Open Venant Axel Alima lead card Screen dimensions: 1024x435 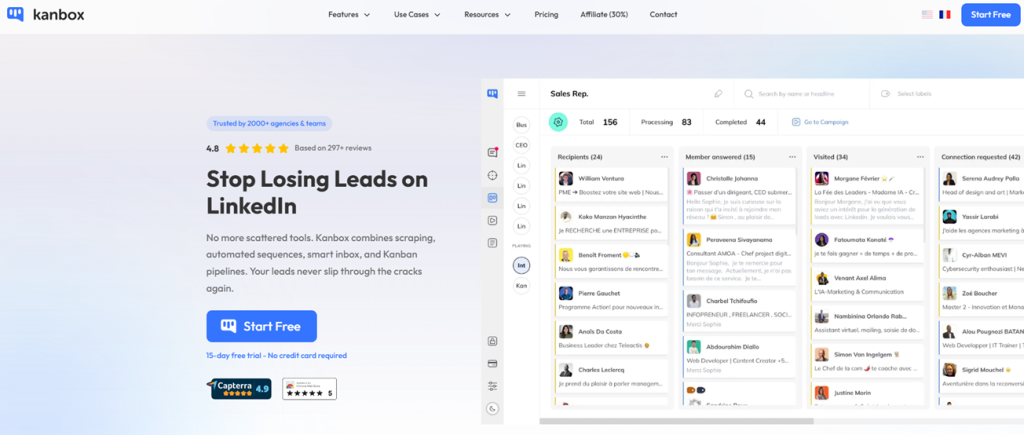click(x=867, y=284)
